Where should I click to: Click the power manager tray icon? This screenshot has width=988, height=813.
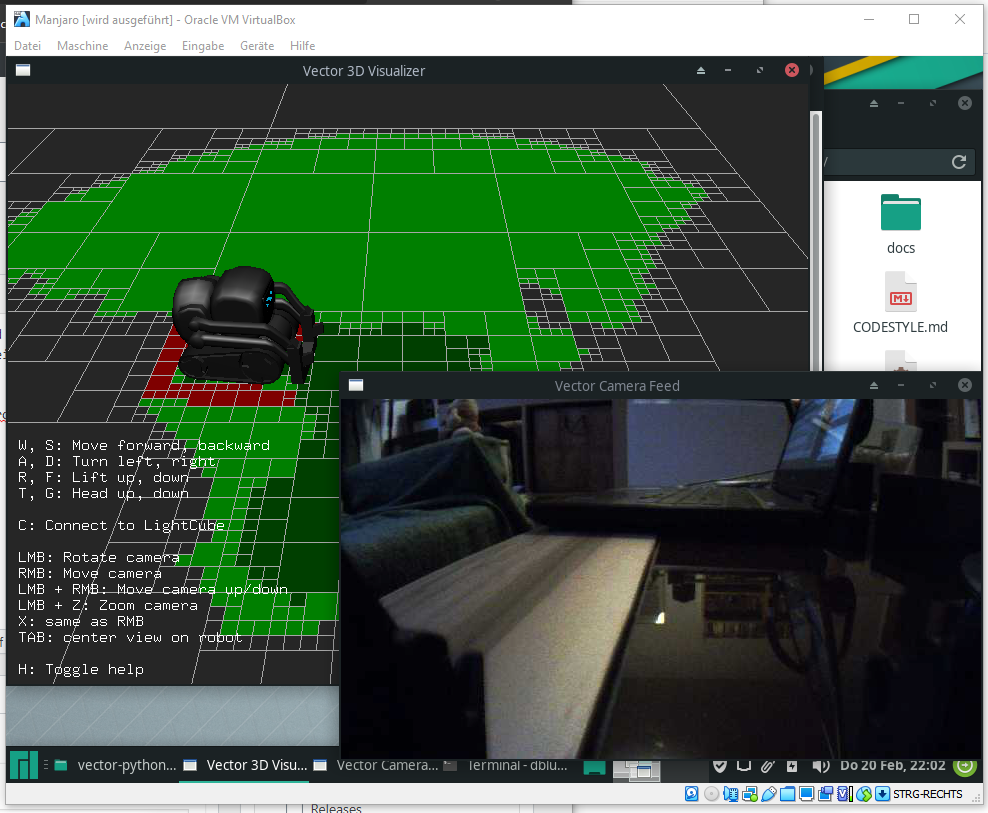(792, 766)
